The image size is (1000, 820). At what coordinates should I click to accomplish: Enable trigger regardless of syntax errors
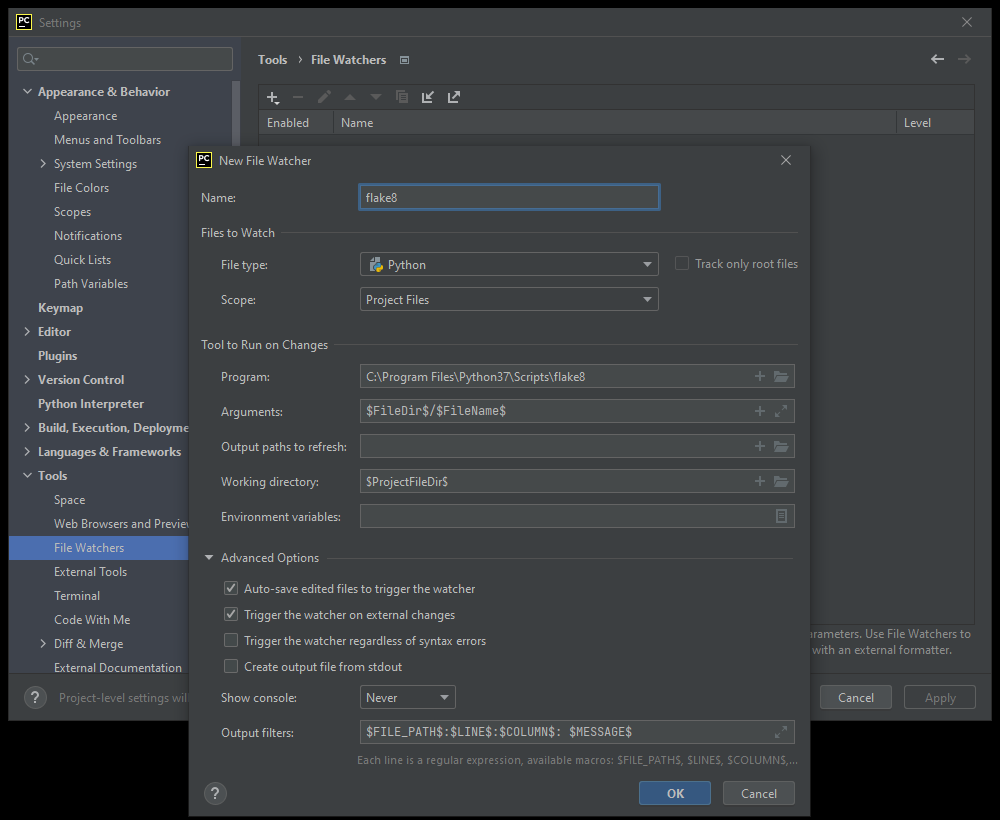231,641
